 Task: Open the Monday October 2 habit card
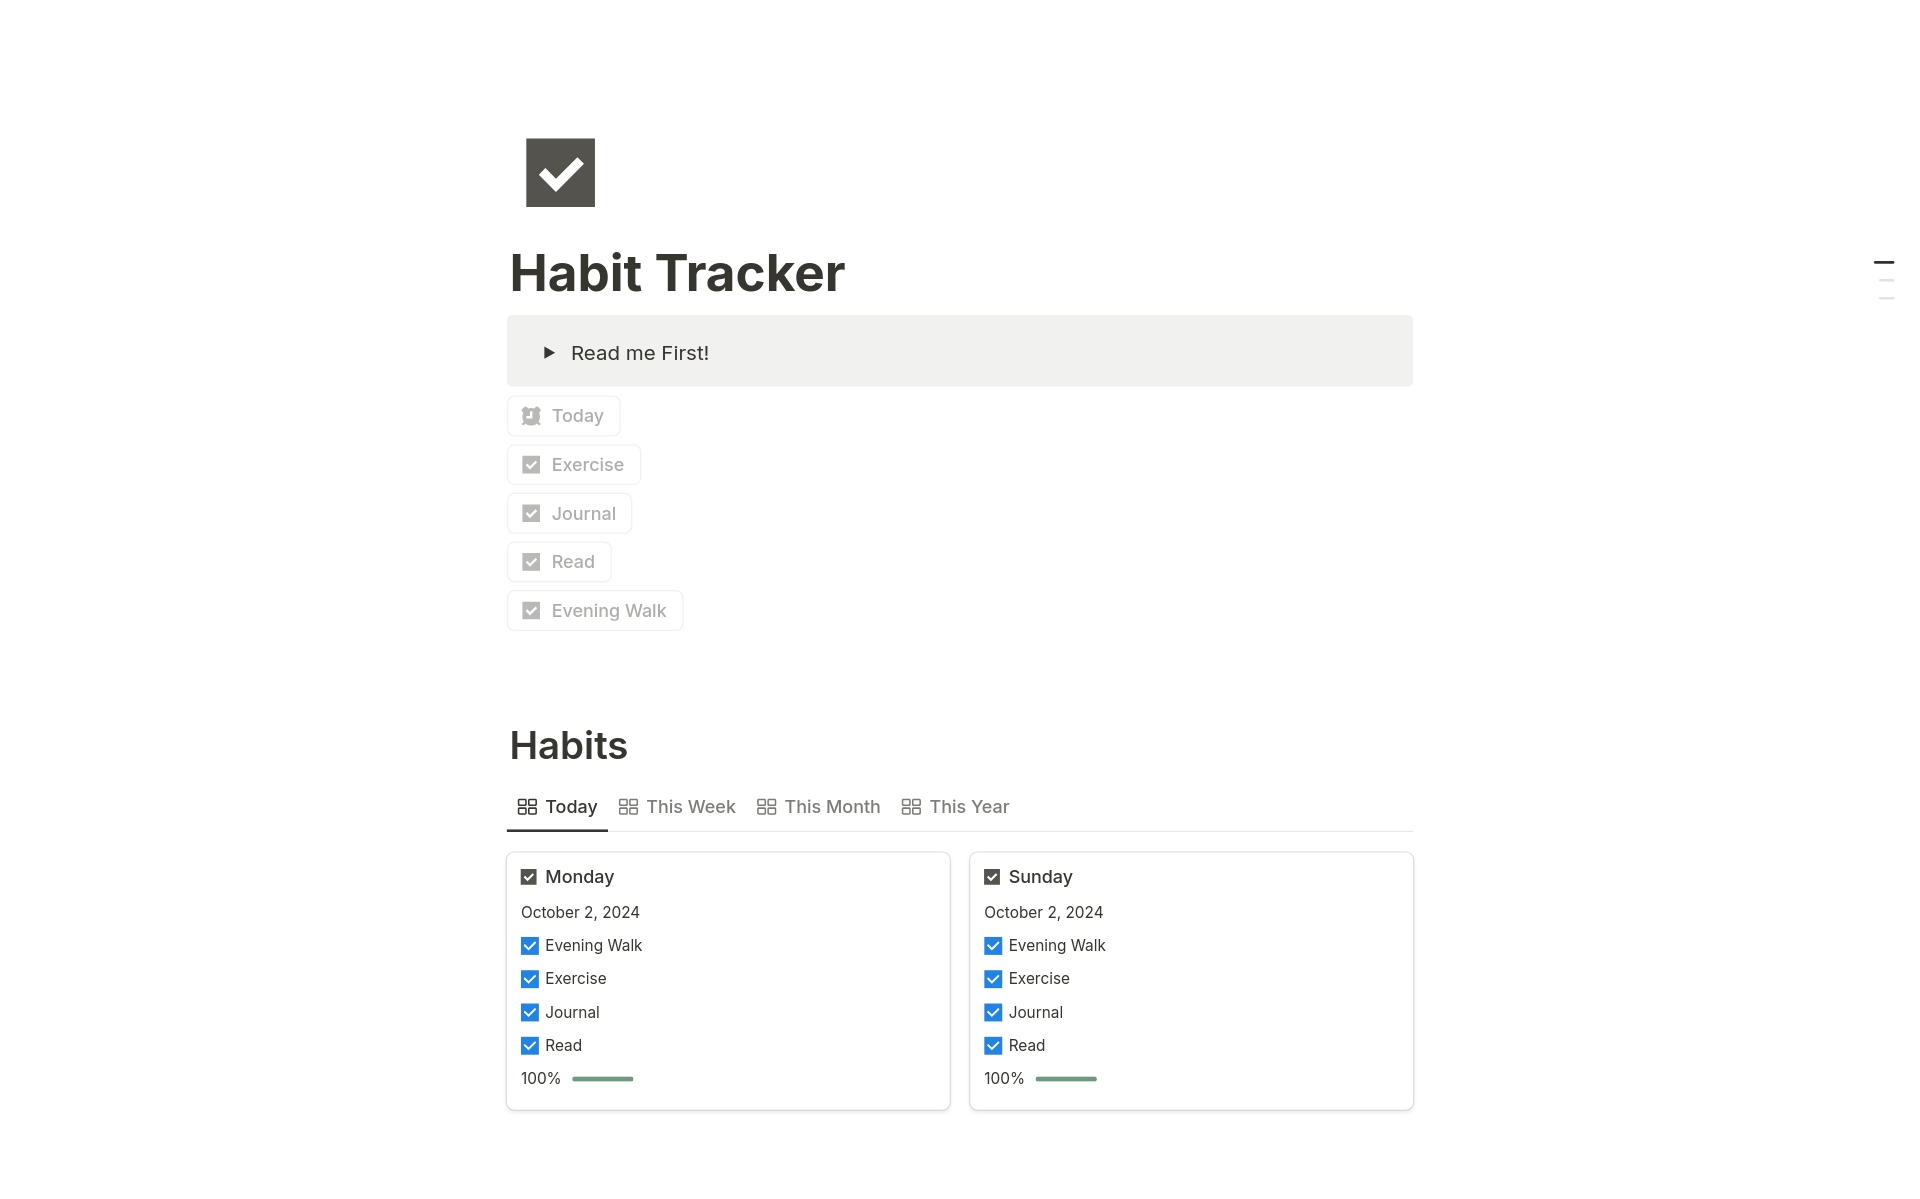point(577,874)
